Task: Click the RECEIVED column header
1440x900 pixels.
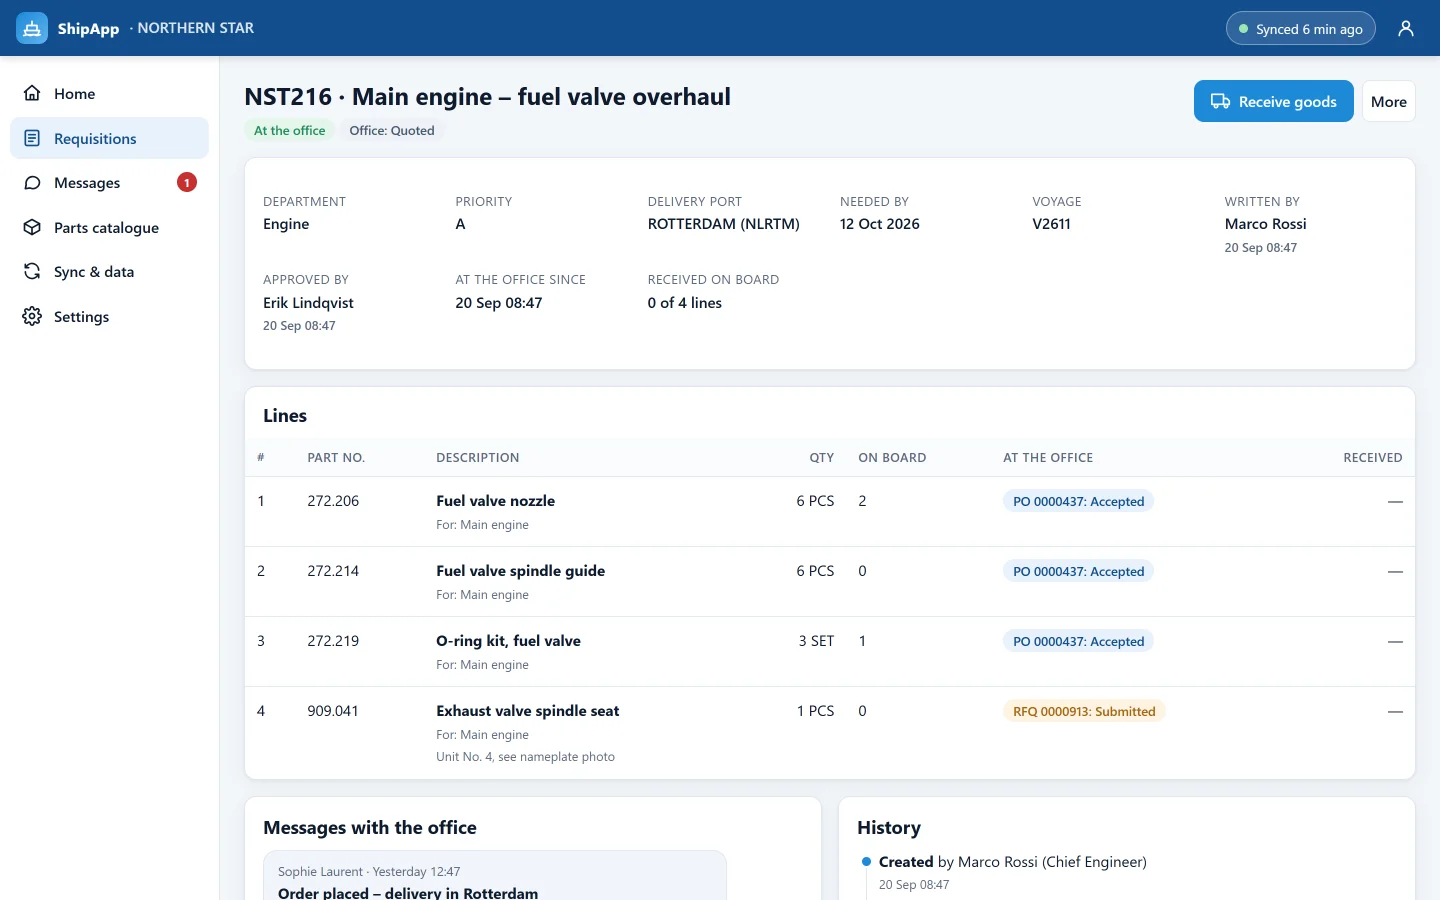Action: pos(1372,457)
